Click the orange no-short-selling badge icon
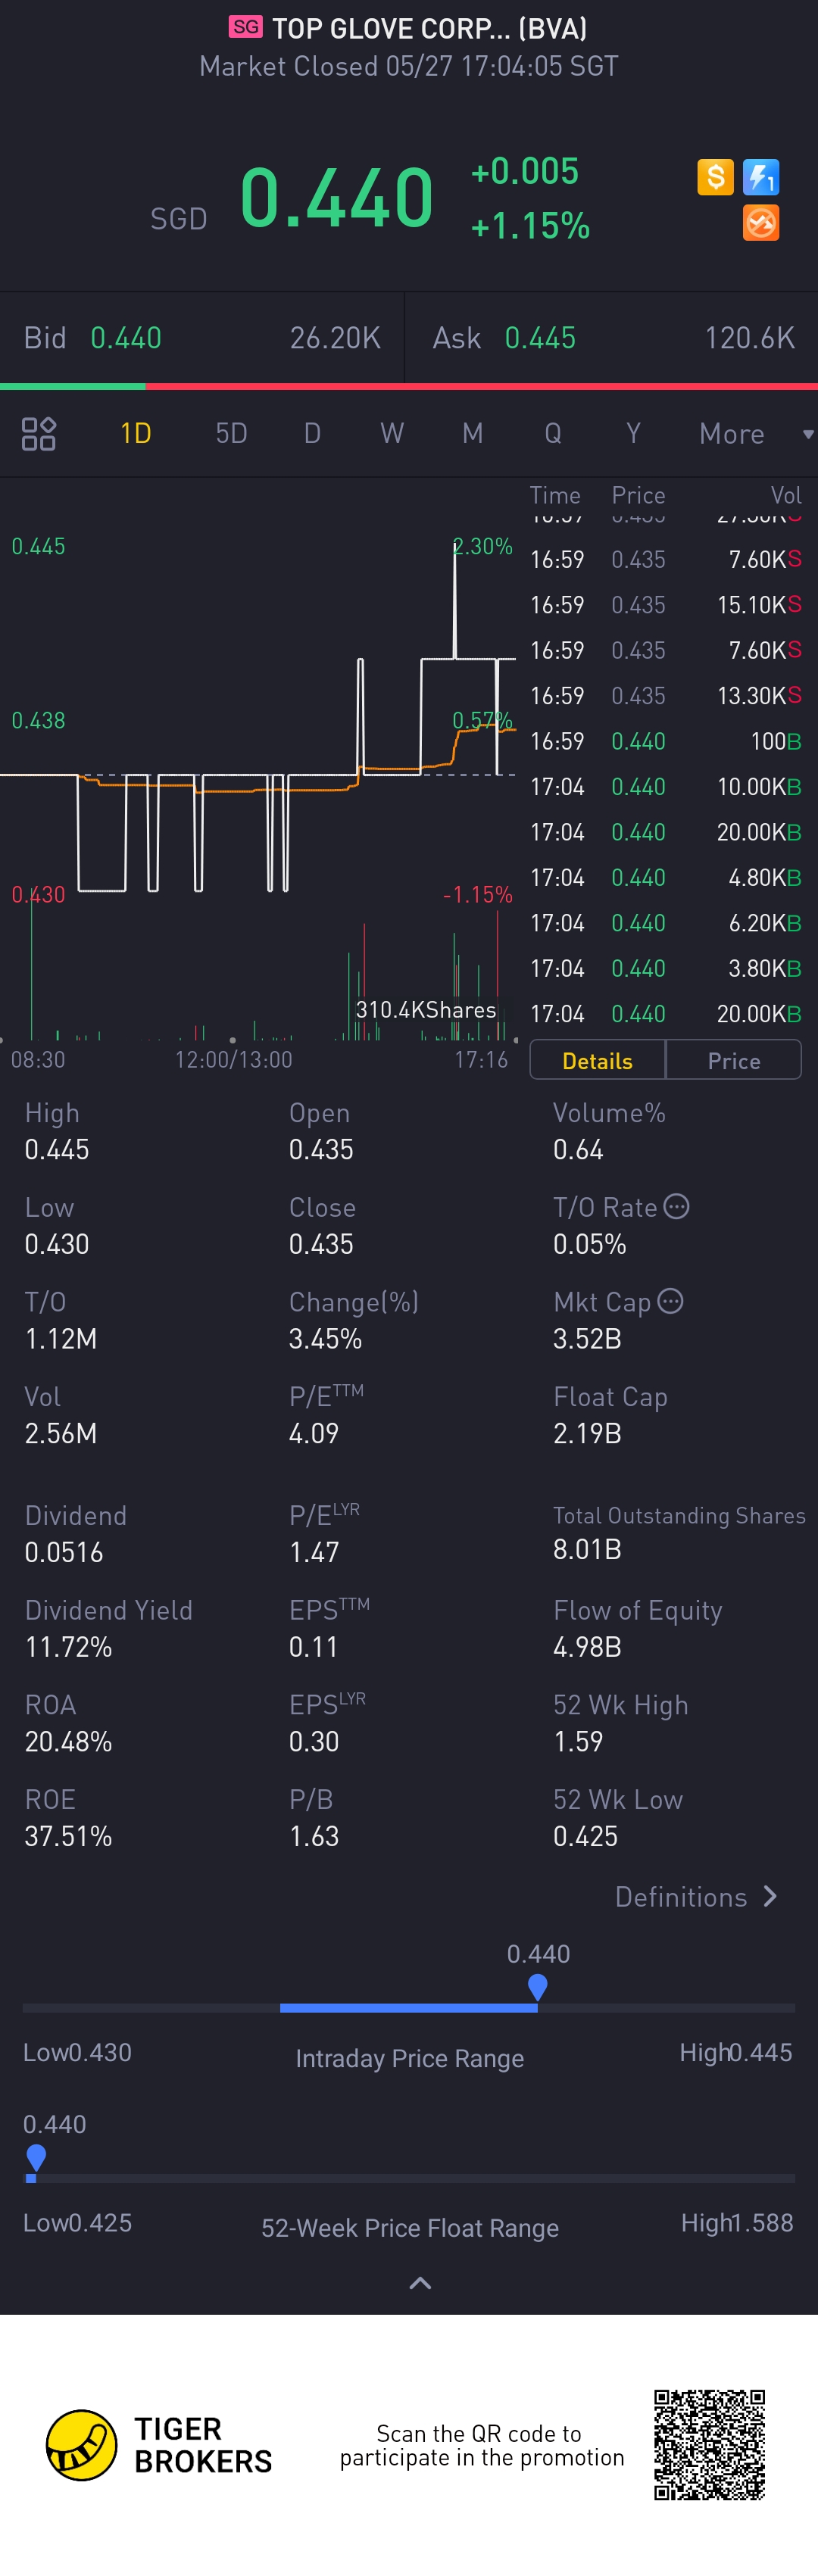This screenshot has height=2576, width=818. coord(761,223)
